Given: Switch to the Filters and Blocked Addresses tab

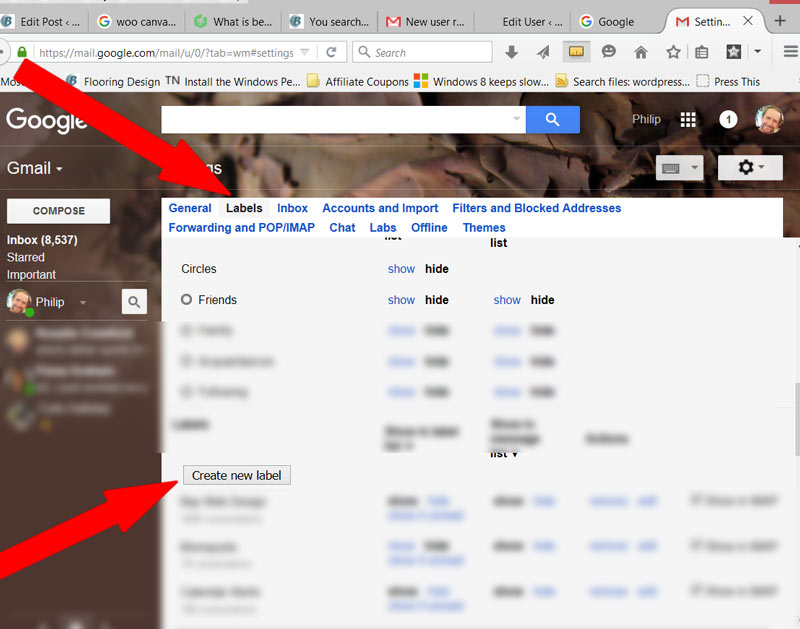Looking at the screenshot, I should [536, 208].
